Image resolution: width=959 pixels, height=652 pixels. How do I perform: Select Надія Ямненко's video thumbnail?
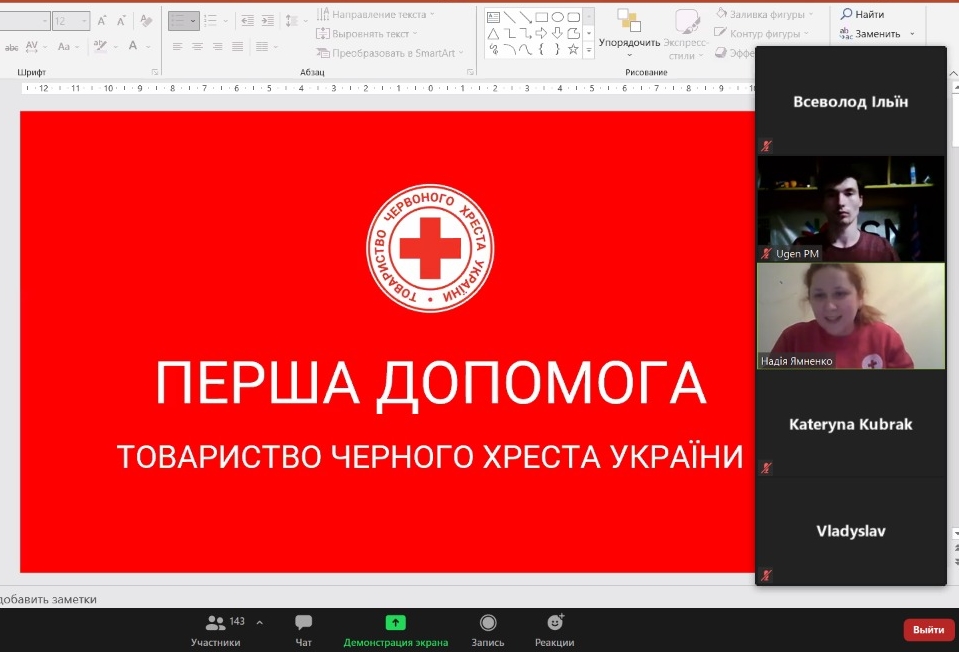pos(850,316)
